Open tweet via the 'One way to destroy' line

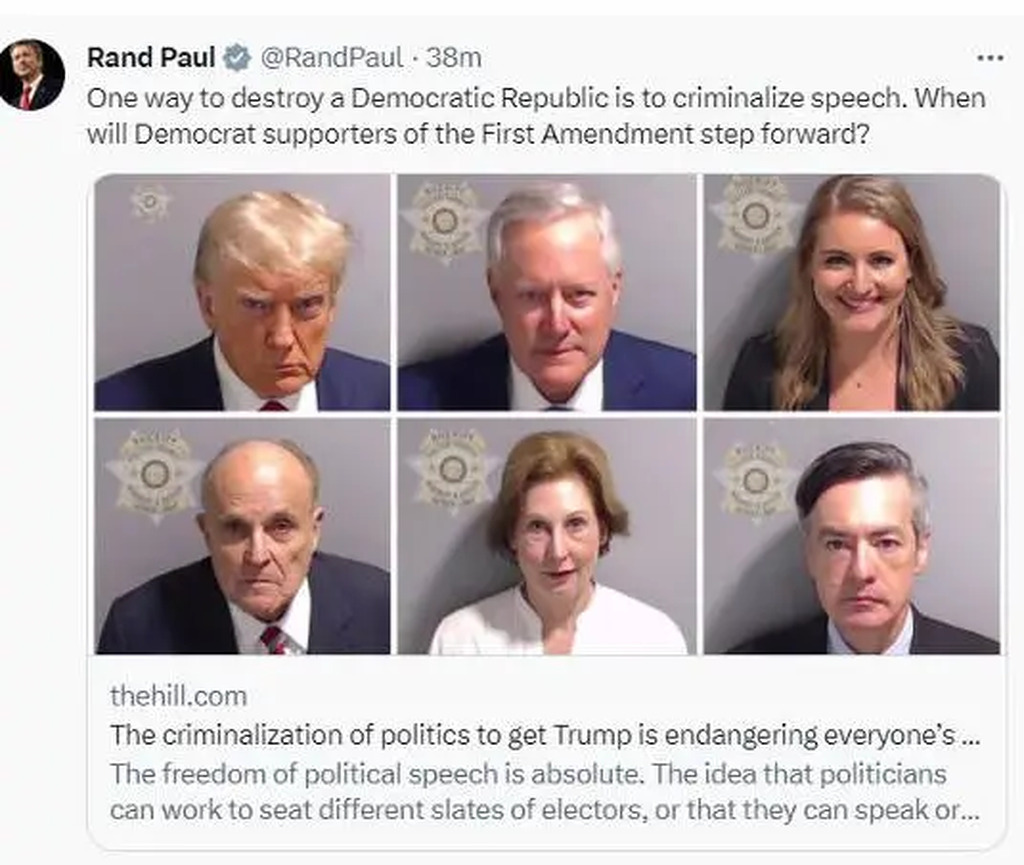pos(536,98)
